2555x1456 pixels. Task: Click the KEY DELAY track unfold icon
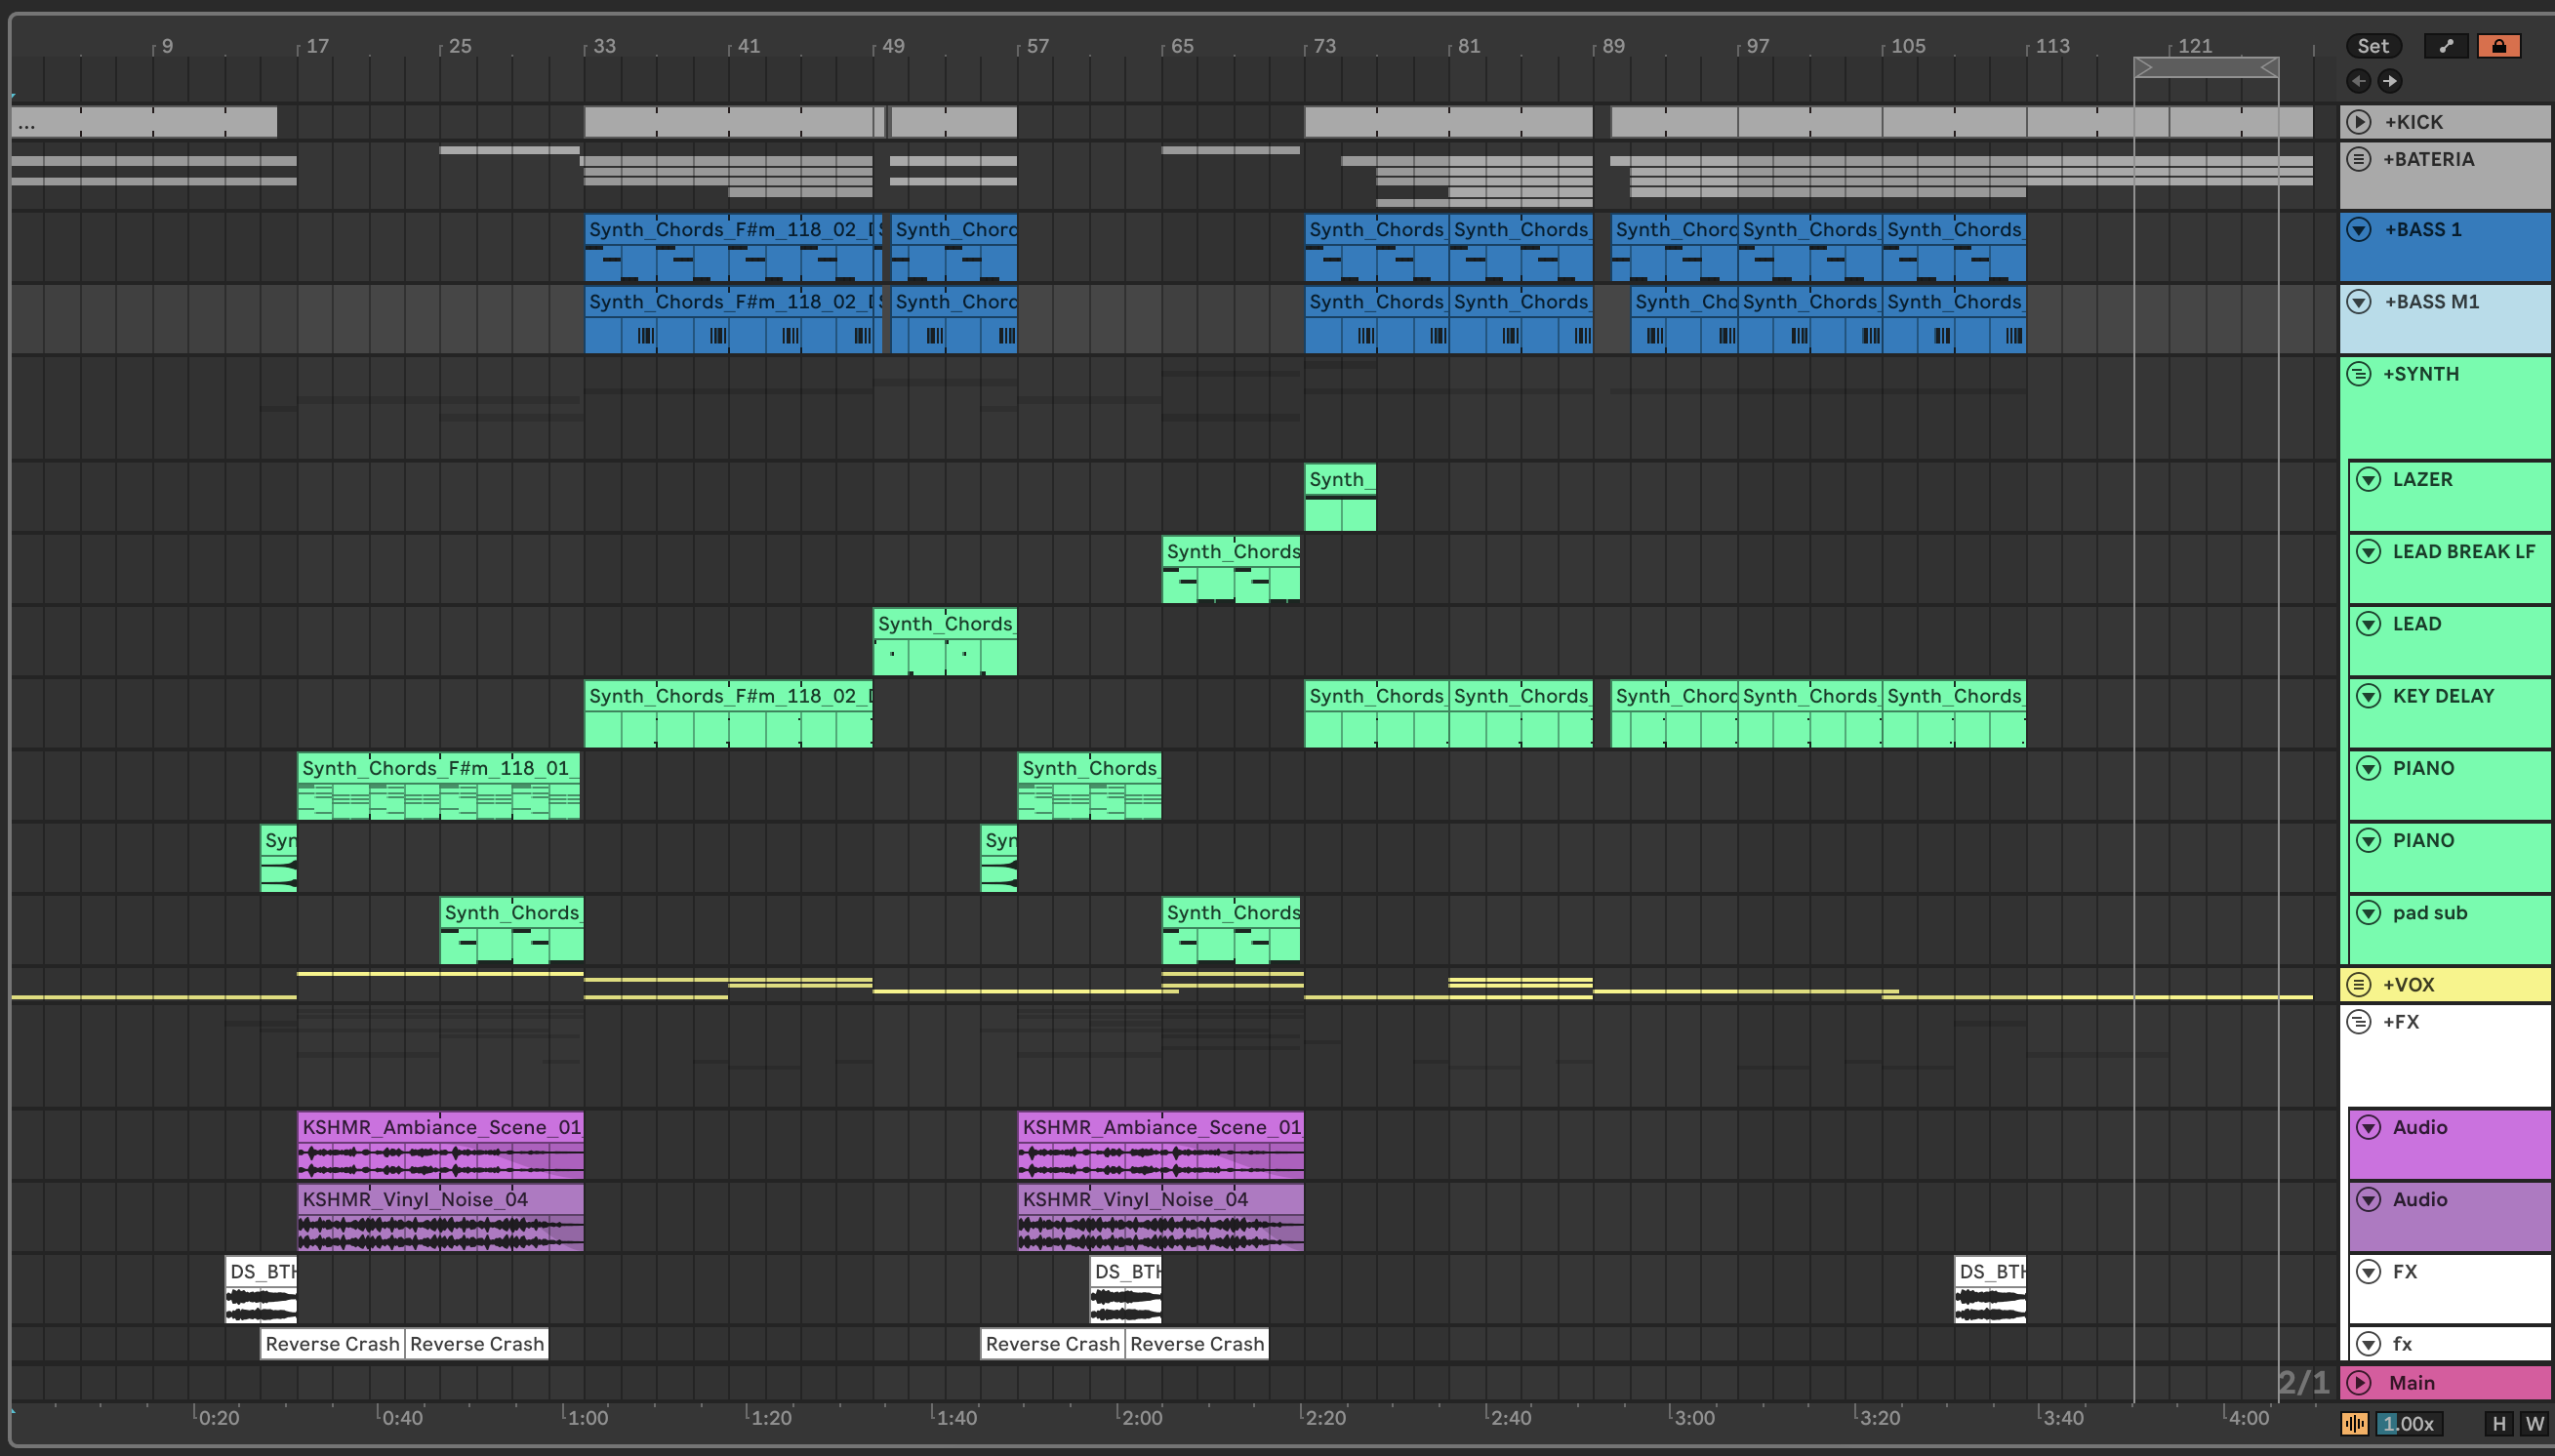2368,696
